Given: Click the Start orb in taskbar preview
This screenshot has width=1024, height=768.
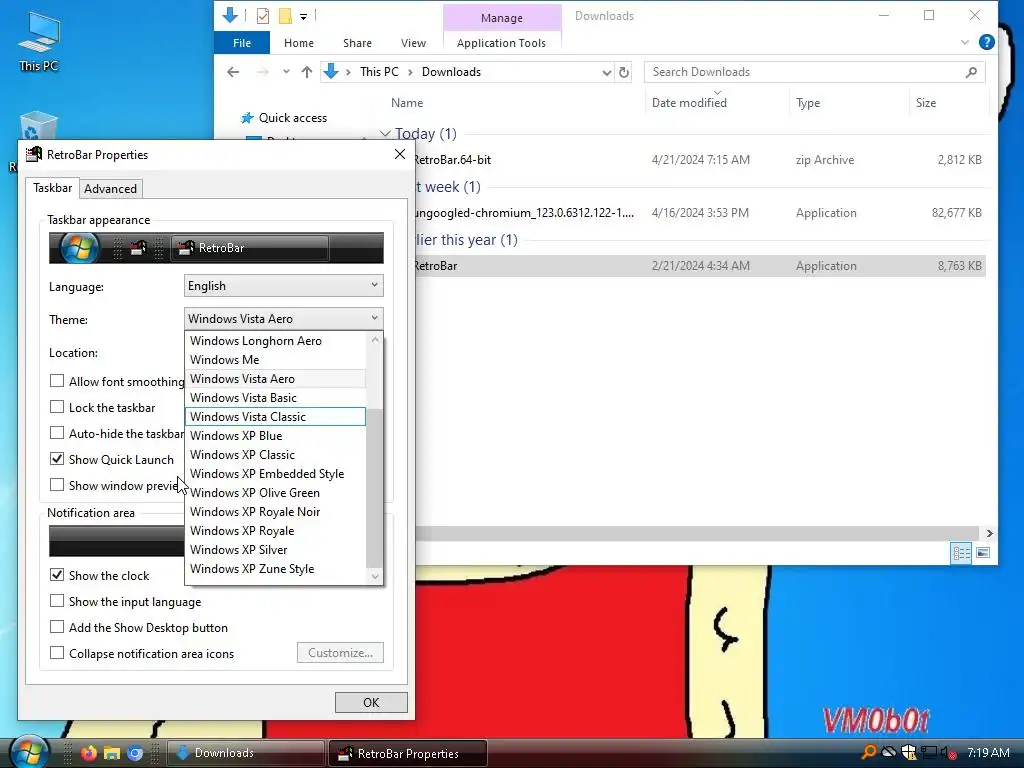Looking at the screenshot, I should tap(79, 248).
